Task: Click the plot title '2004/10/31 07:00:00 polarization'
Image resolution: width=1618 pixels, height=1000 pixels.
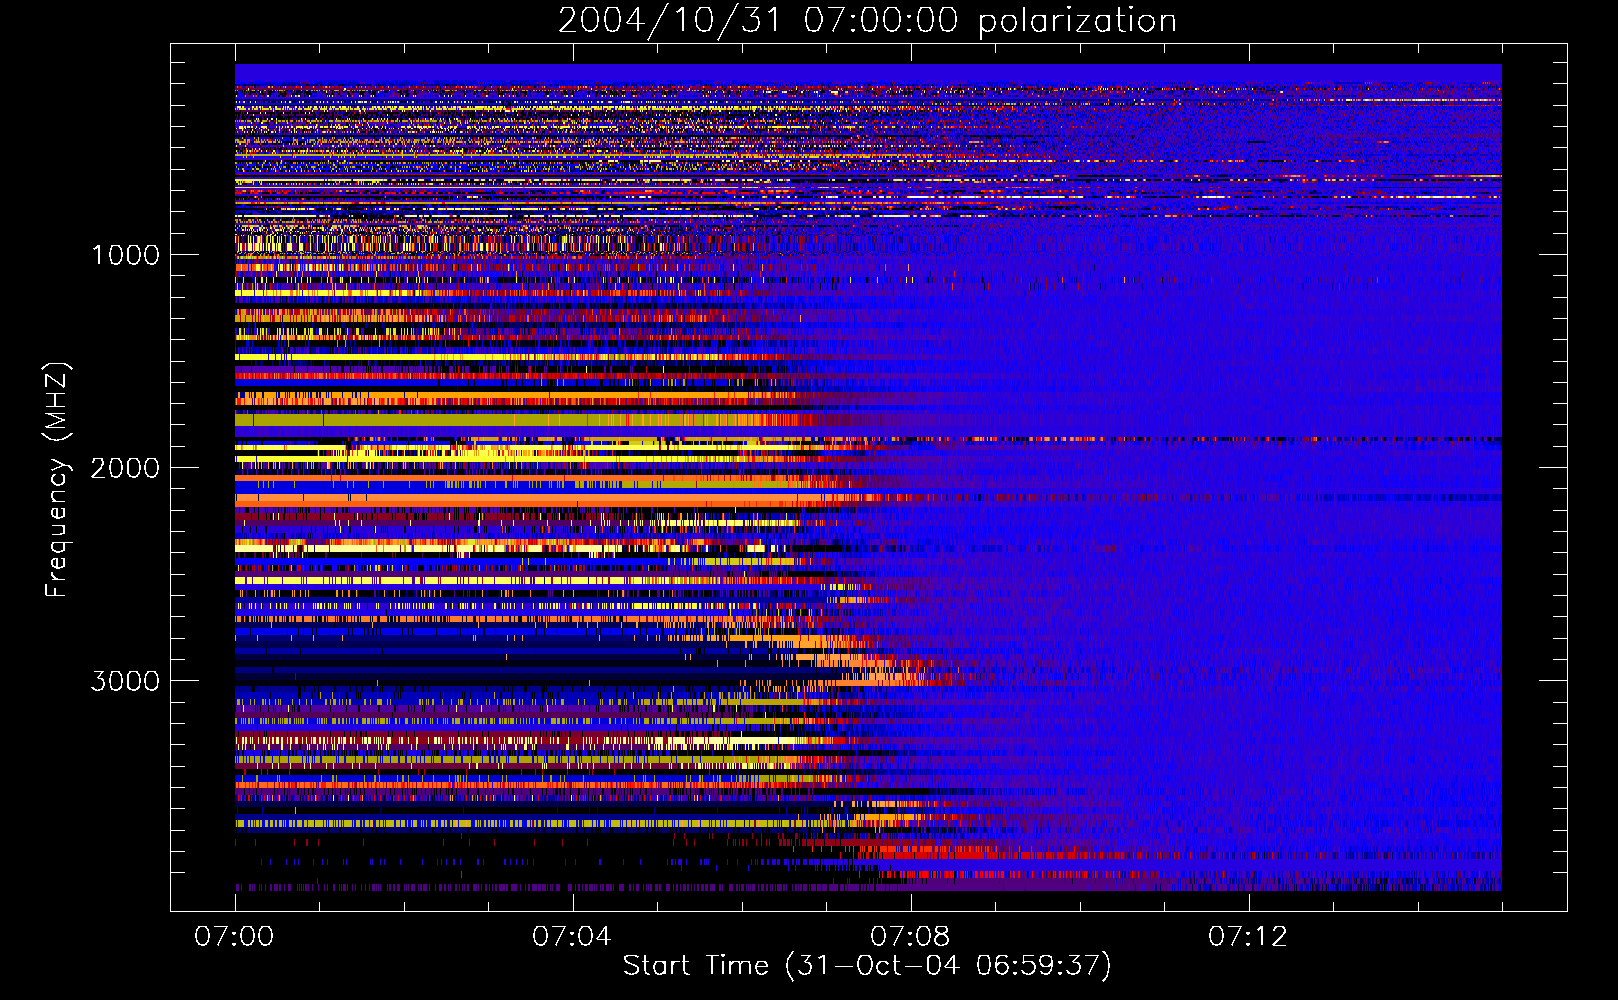Action: click(867, 21)
